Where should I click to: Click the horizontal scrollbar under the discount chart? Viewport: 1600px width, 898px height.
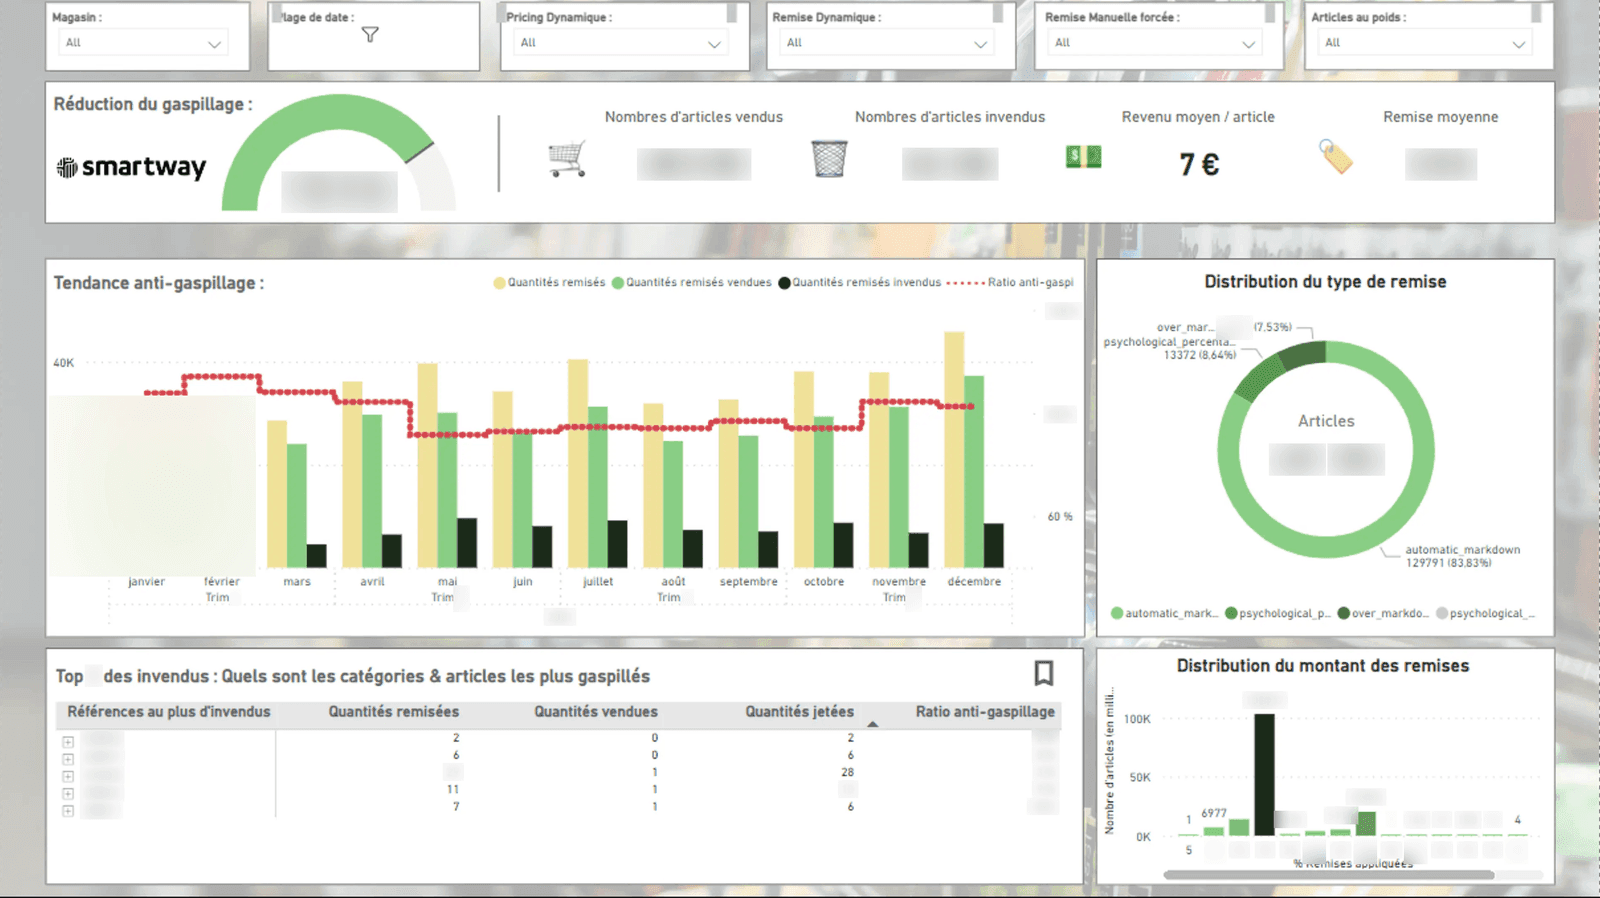point(1329,875)
